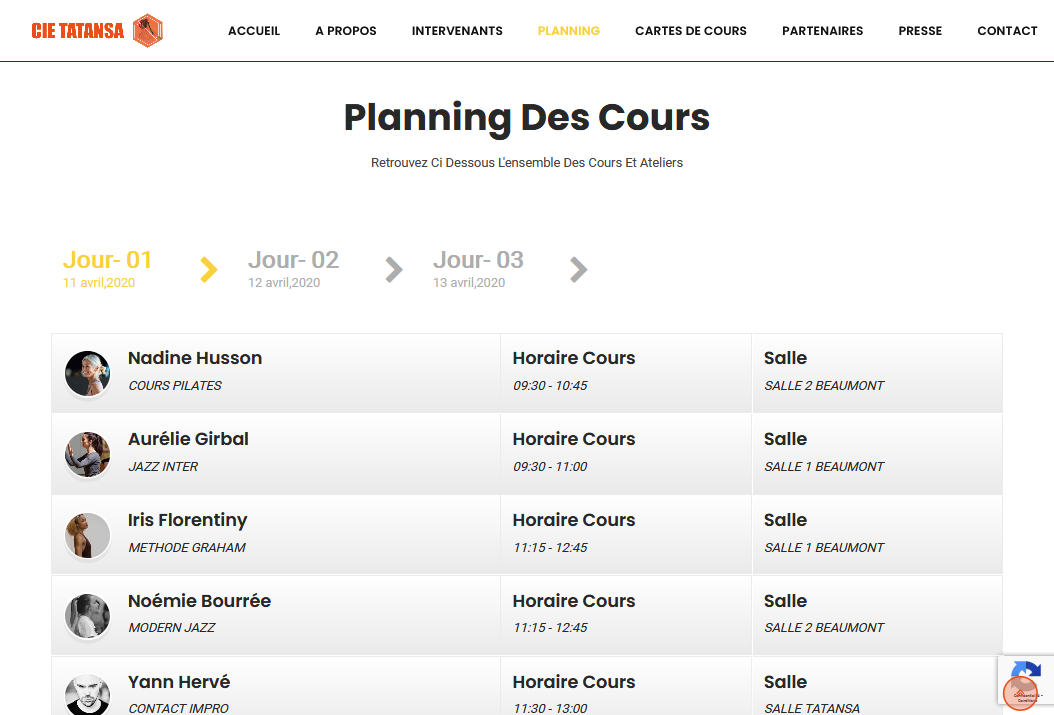Image resolution: width=1054 pixels, height=715 pixels.
Task: Click the round orange scroll-to-top button
Action: (1021, 692)
